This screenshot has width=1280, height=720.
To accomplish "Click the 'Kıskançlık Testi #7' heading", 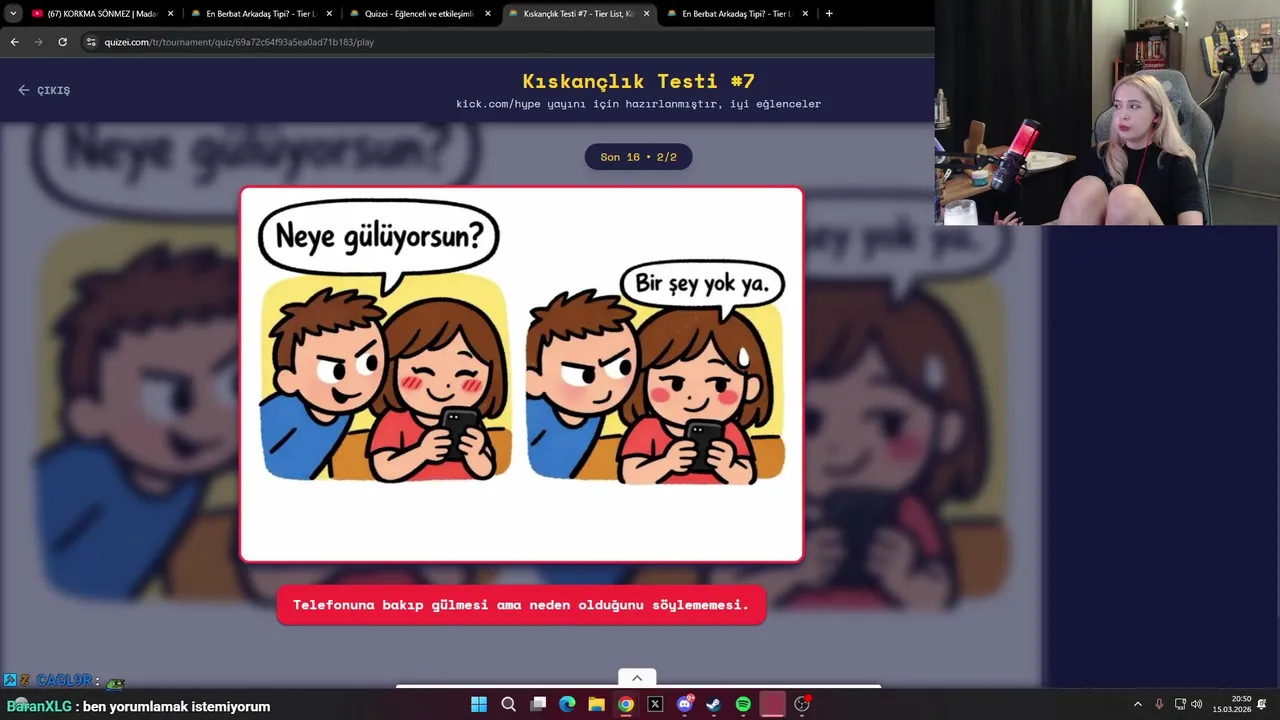I will point(638,81).
